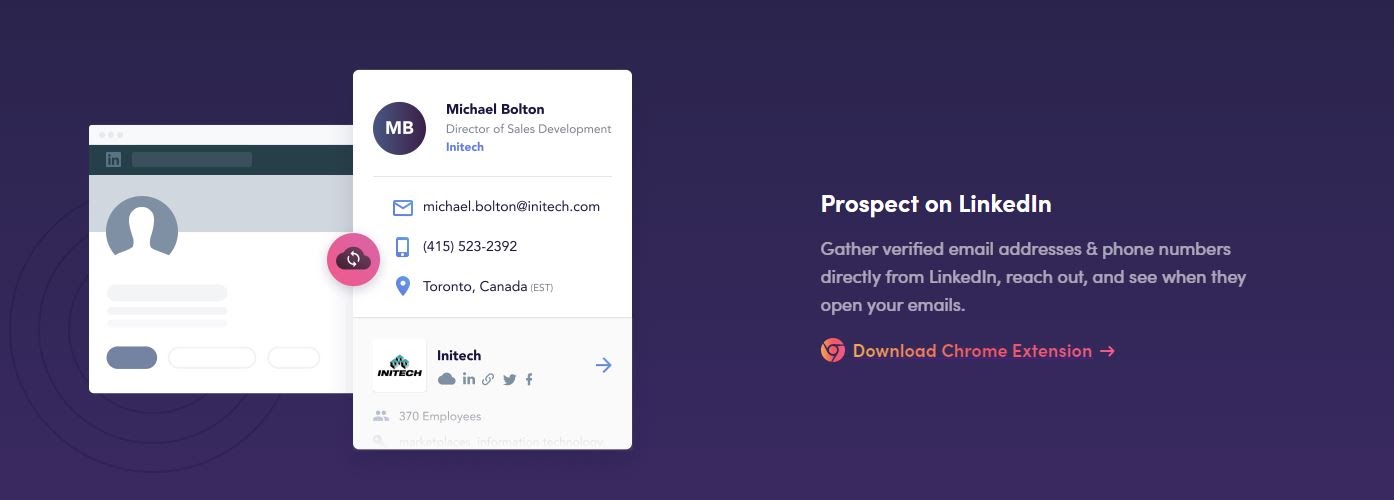Click the website link icon under Initech
The image size is (1394, 500).
(x=488, y=379)
